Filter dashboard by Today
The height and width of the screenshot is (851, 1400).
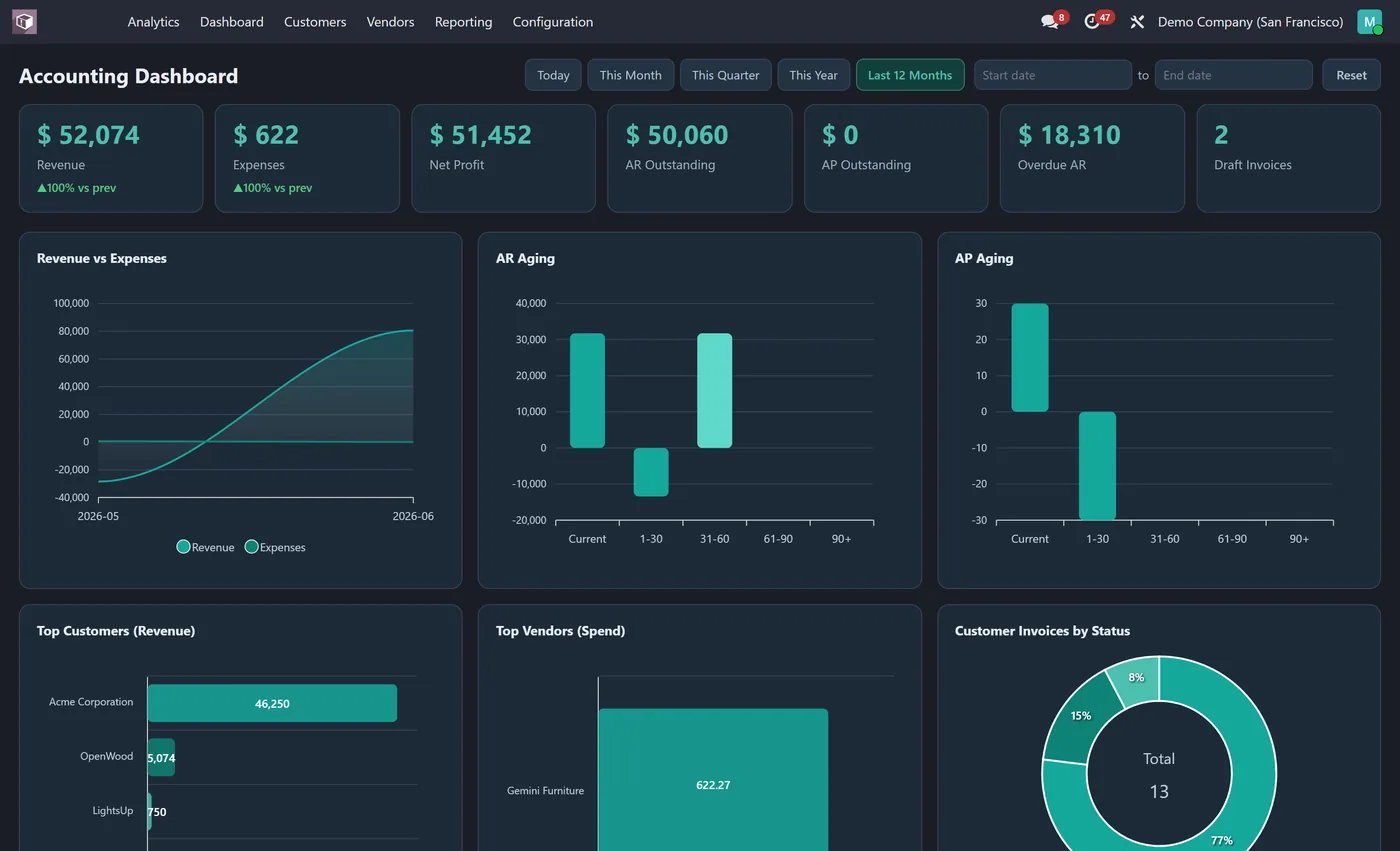553,75
